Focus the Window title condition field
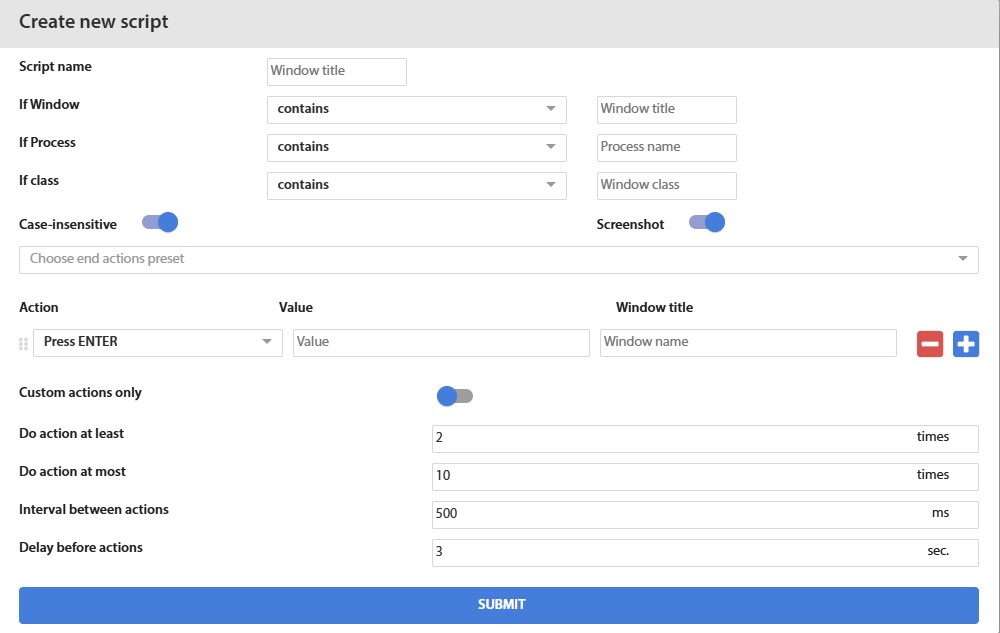The image size is (1000, 633). 666,109
